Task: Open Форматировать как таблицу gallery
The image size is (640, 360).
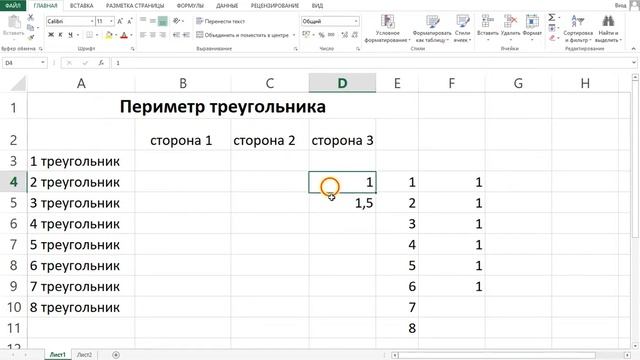Action: point(432,28)
